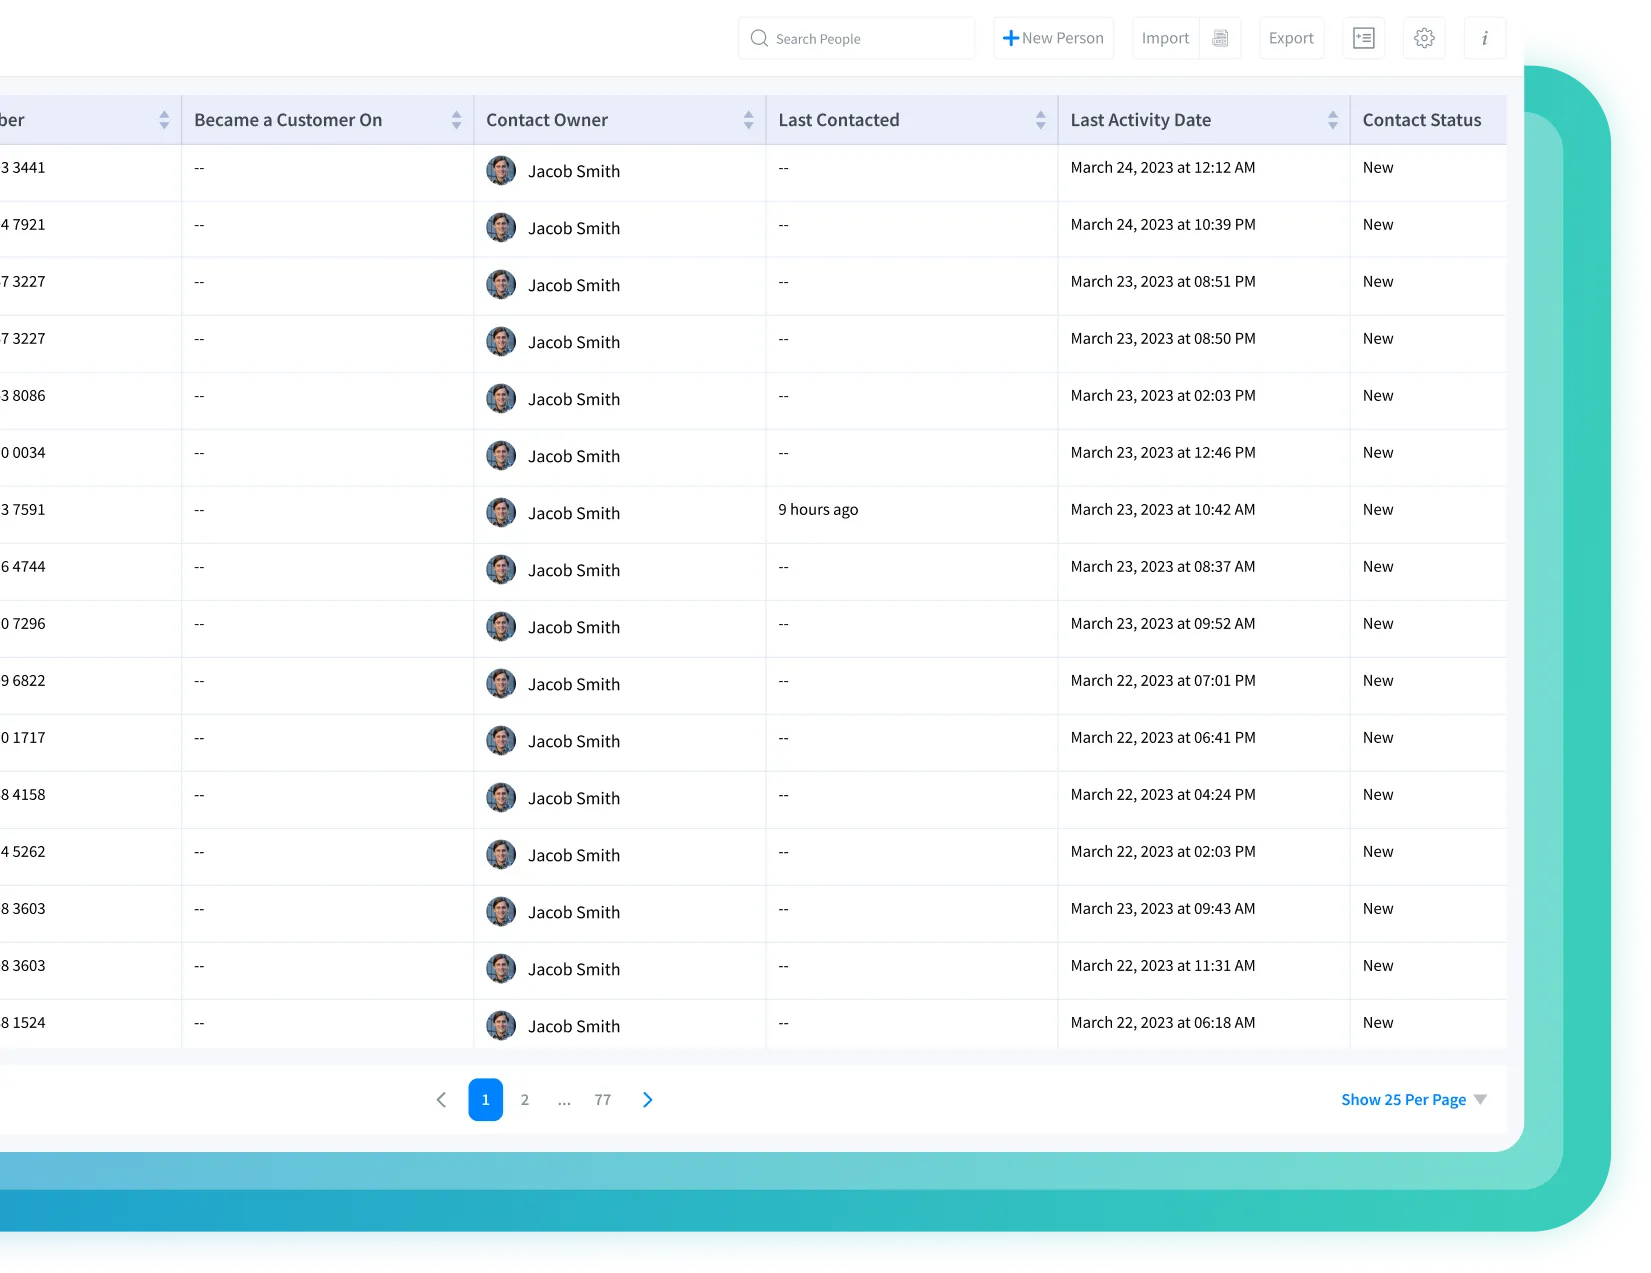Viewport: 1651px width, 1273px height.
Task: Sort by Last Activity Date arrows
Action: [1332, 120]
